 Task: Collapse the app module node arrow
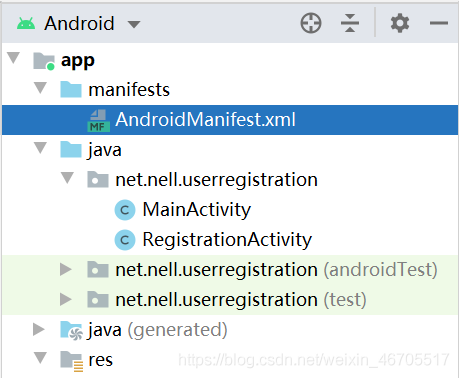pyautogui.click(x=14, y=58)
